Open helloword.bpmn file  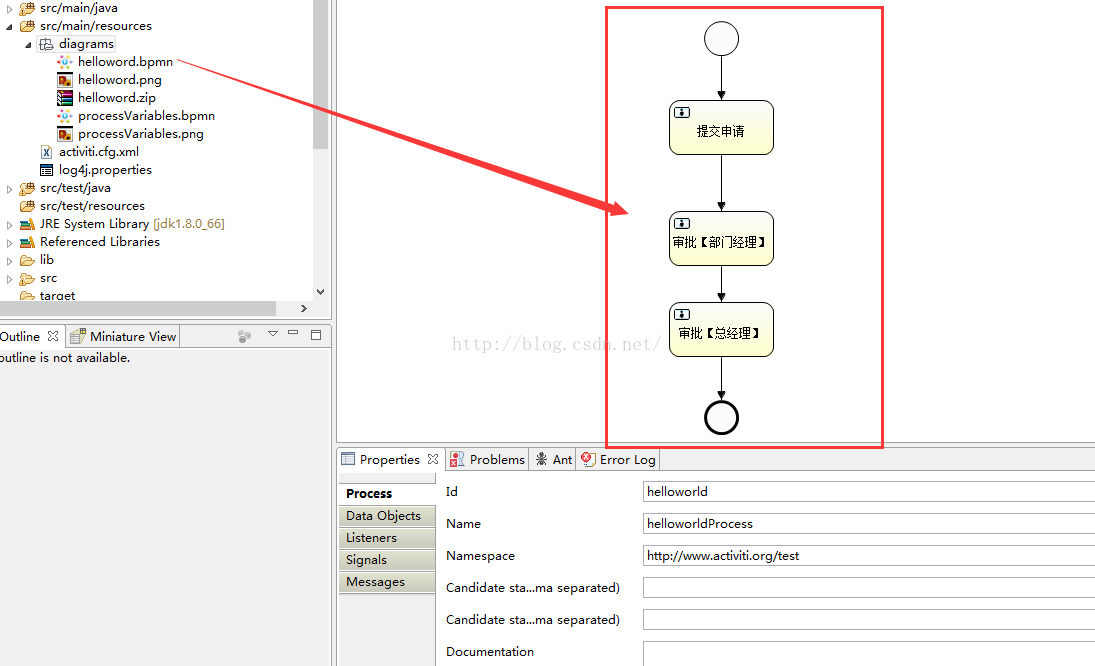[x=125, y=61]
